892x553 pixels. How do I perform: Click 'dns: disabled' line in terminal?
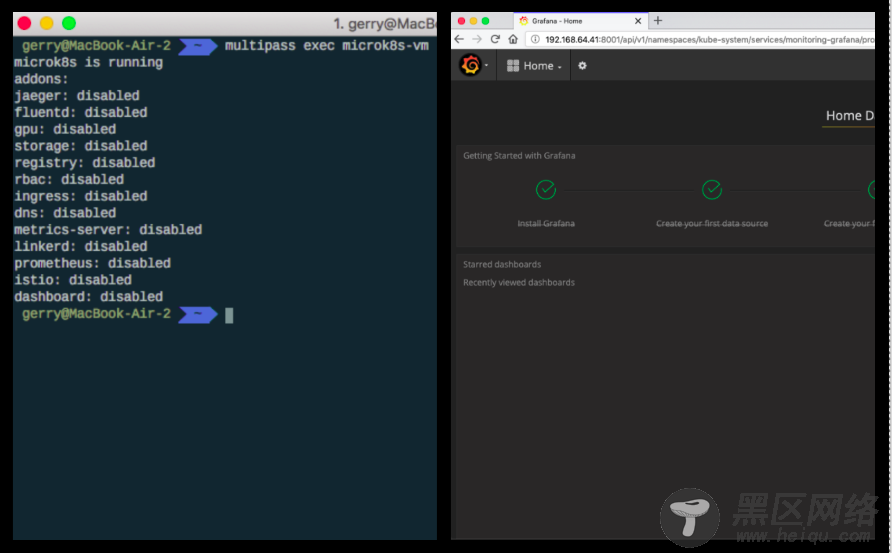tap(65, 213)
